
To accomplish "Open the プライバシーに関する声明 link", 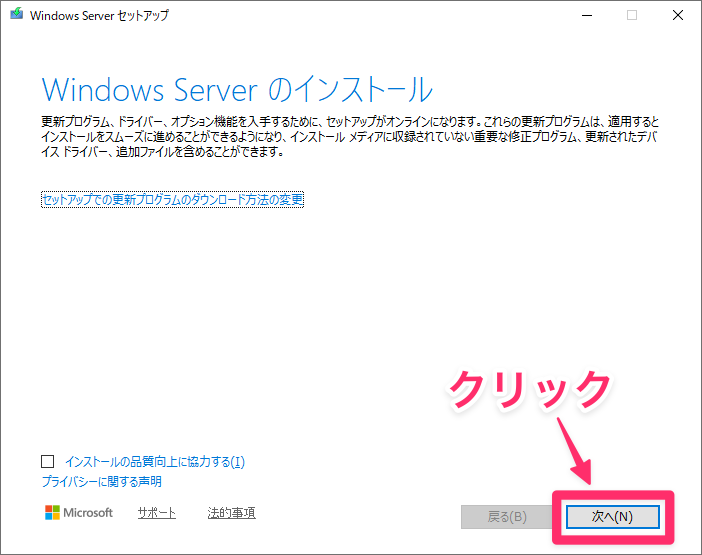I will tap(101, 482).
